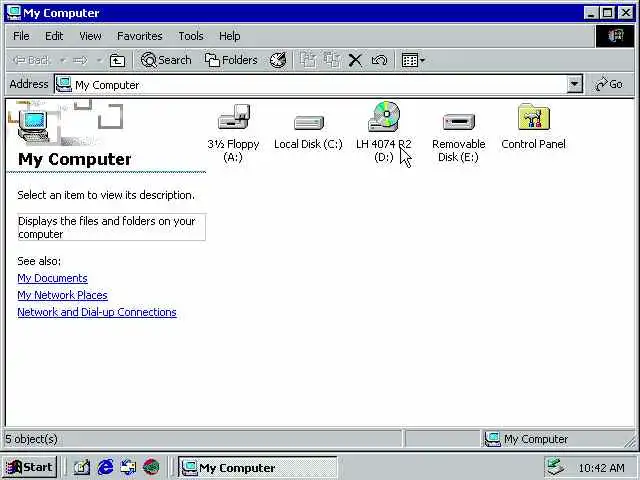The image size is (640, 480).
Task: Maximize the My Computer window
Action: click(x=607, y=13)
